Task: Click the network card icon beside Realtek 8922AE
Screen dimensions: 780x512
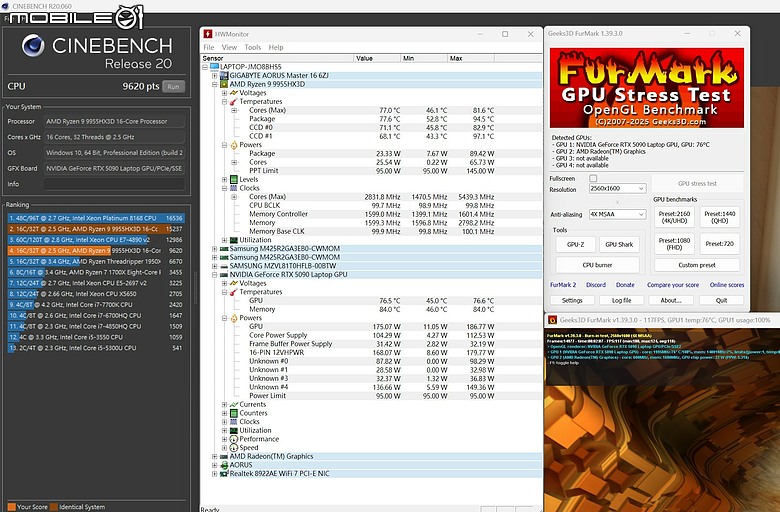Action: point(224,474)
